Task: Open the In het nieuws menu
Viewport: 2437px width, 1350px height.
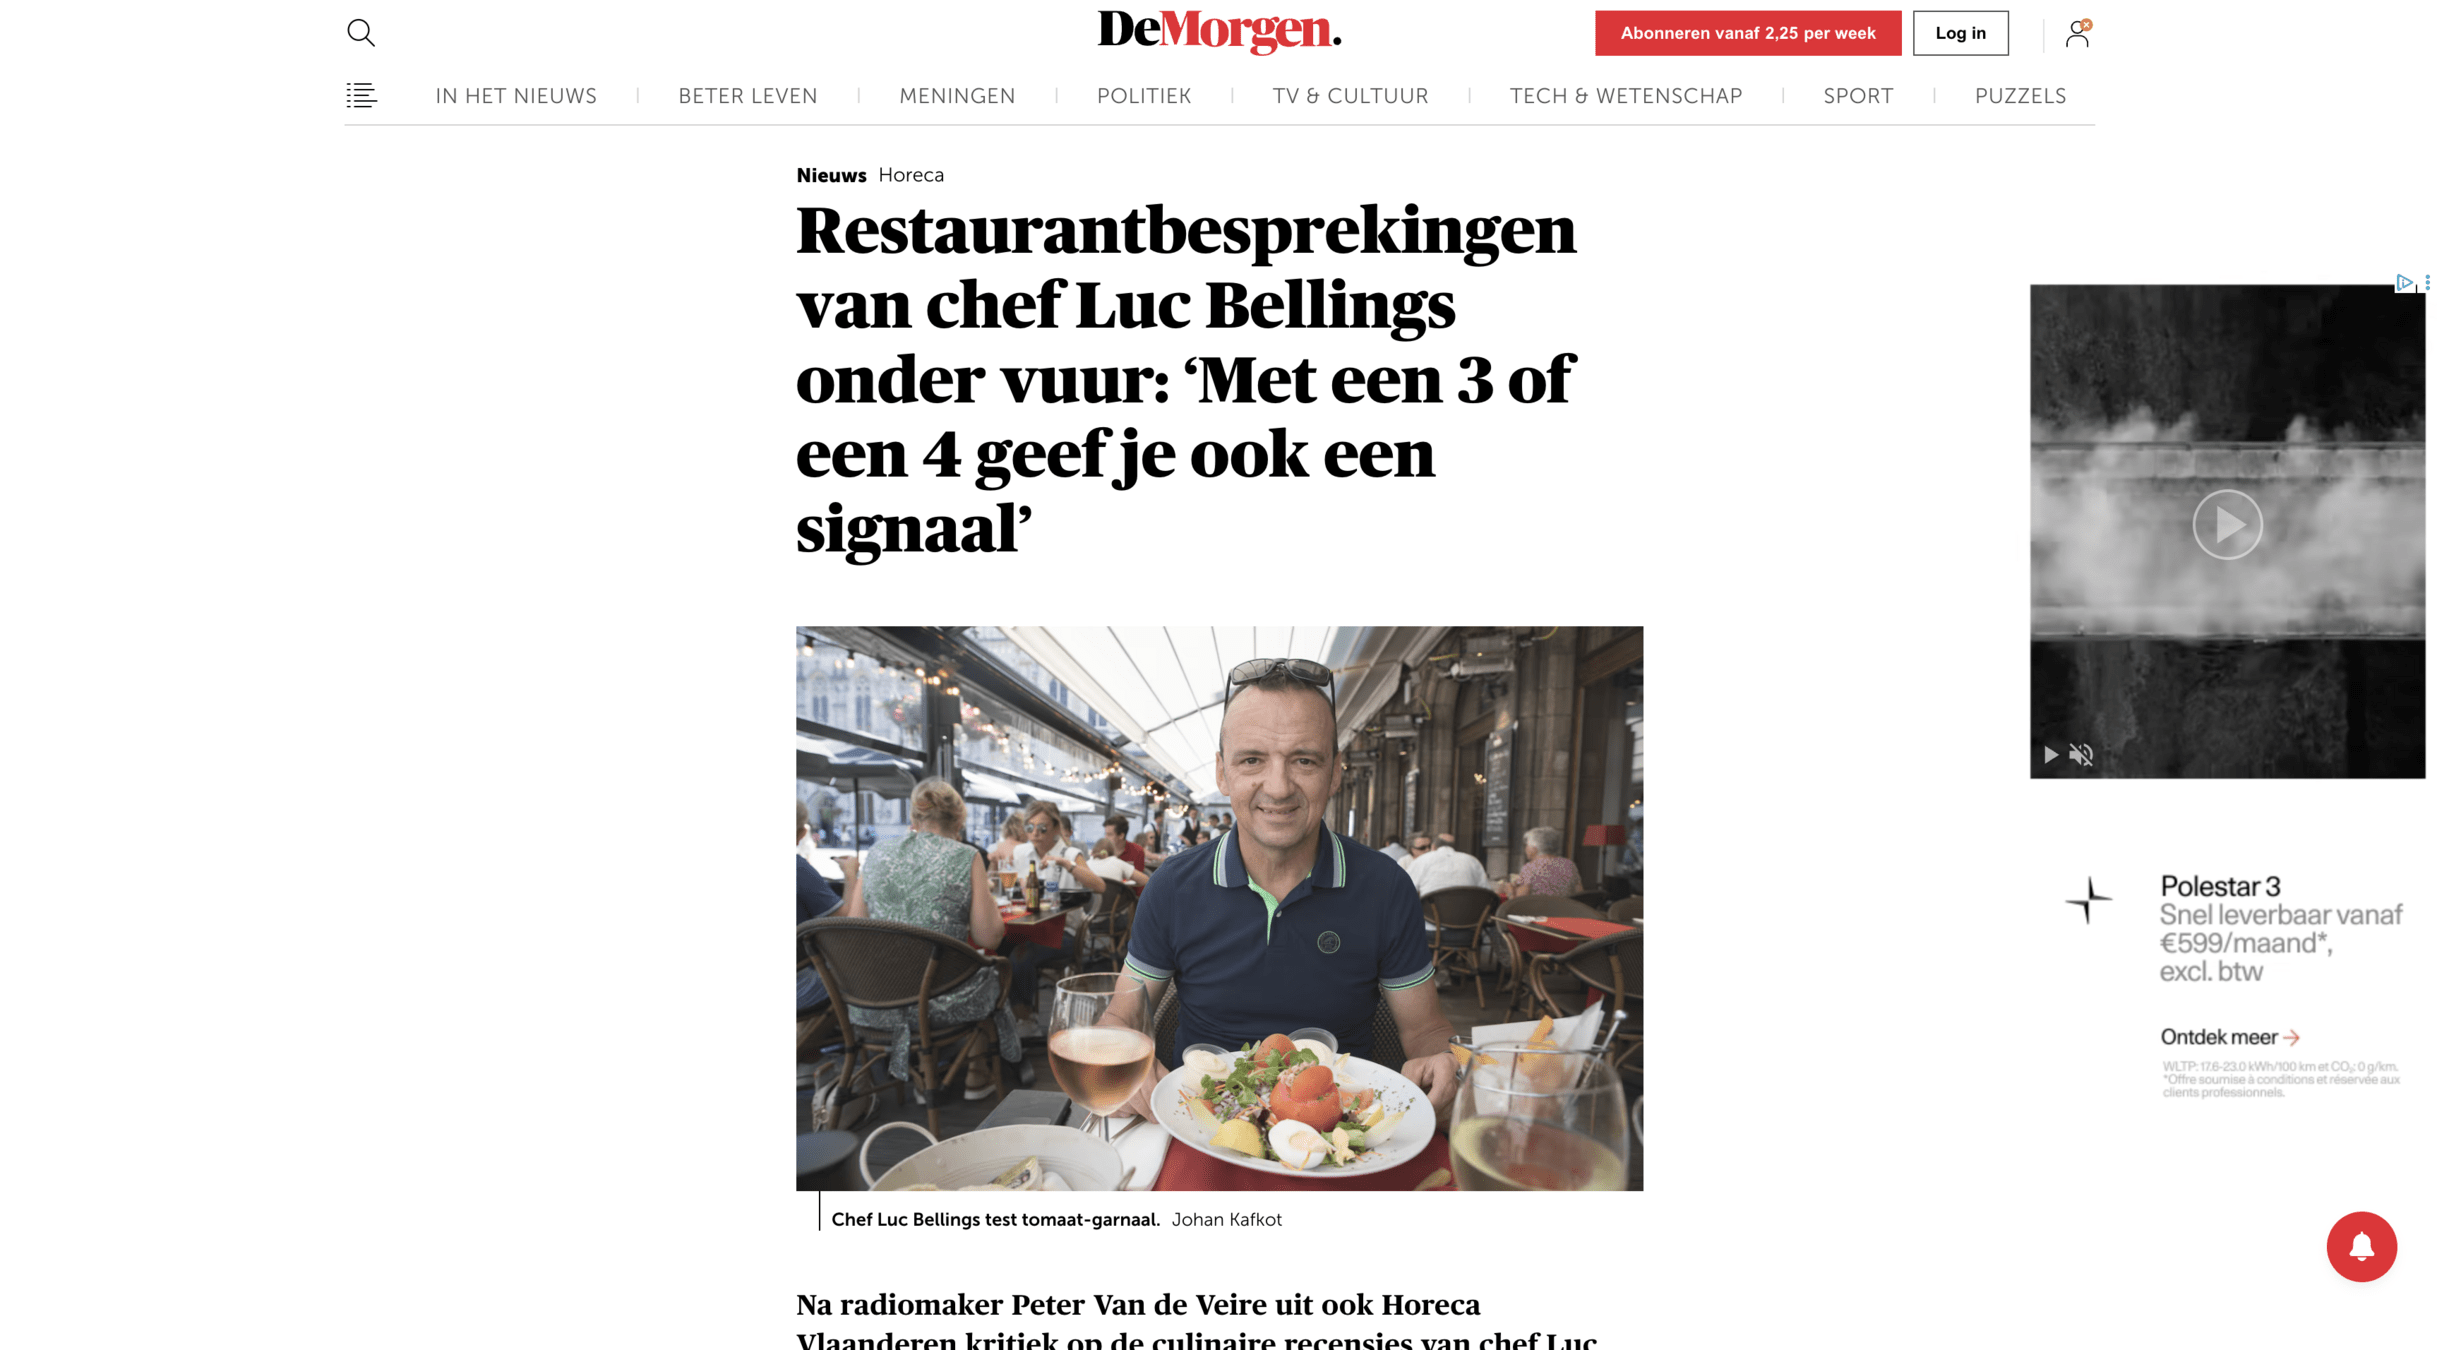Action: pos(516,96)
